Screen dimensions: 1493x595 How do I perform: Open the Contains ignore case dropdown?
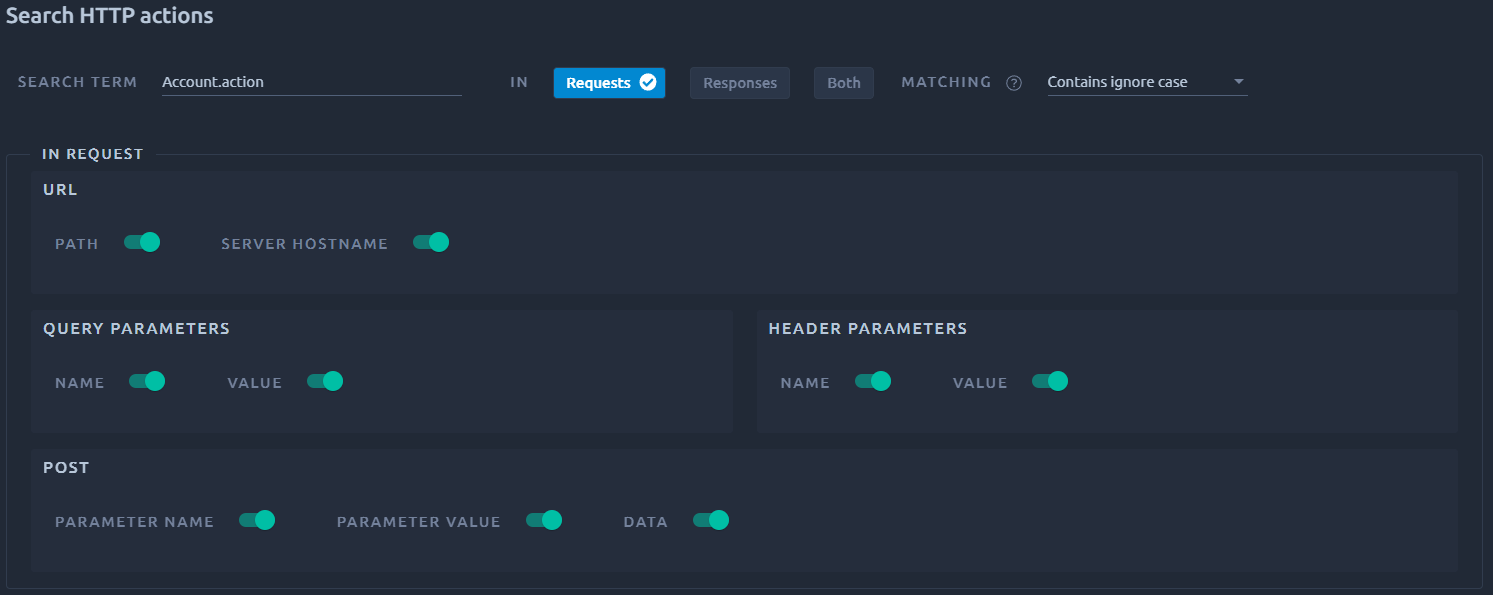click(x=1147, y=82)
